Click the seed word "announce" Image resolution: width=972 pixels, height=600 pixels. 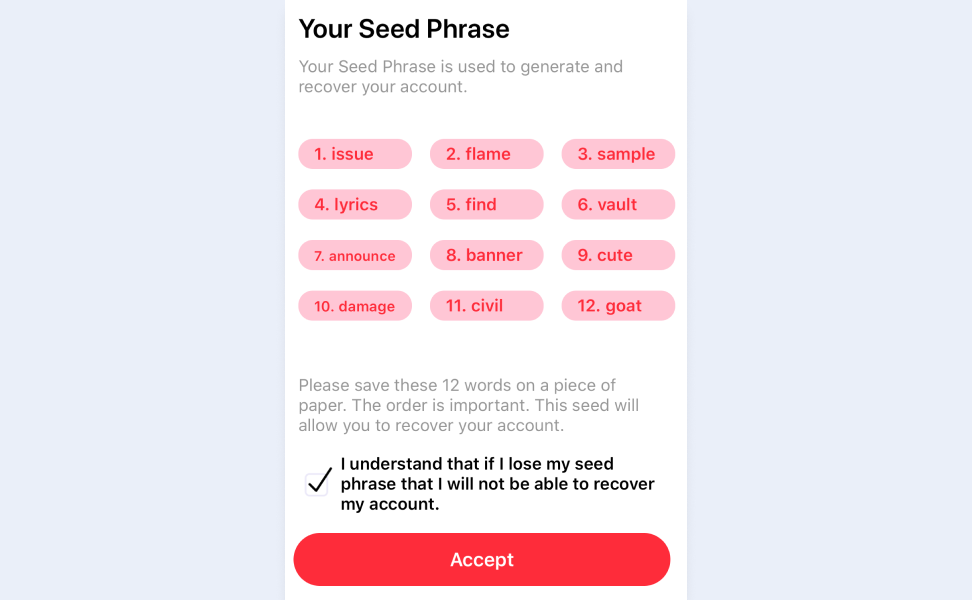[354, 255]
